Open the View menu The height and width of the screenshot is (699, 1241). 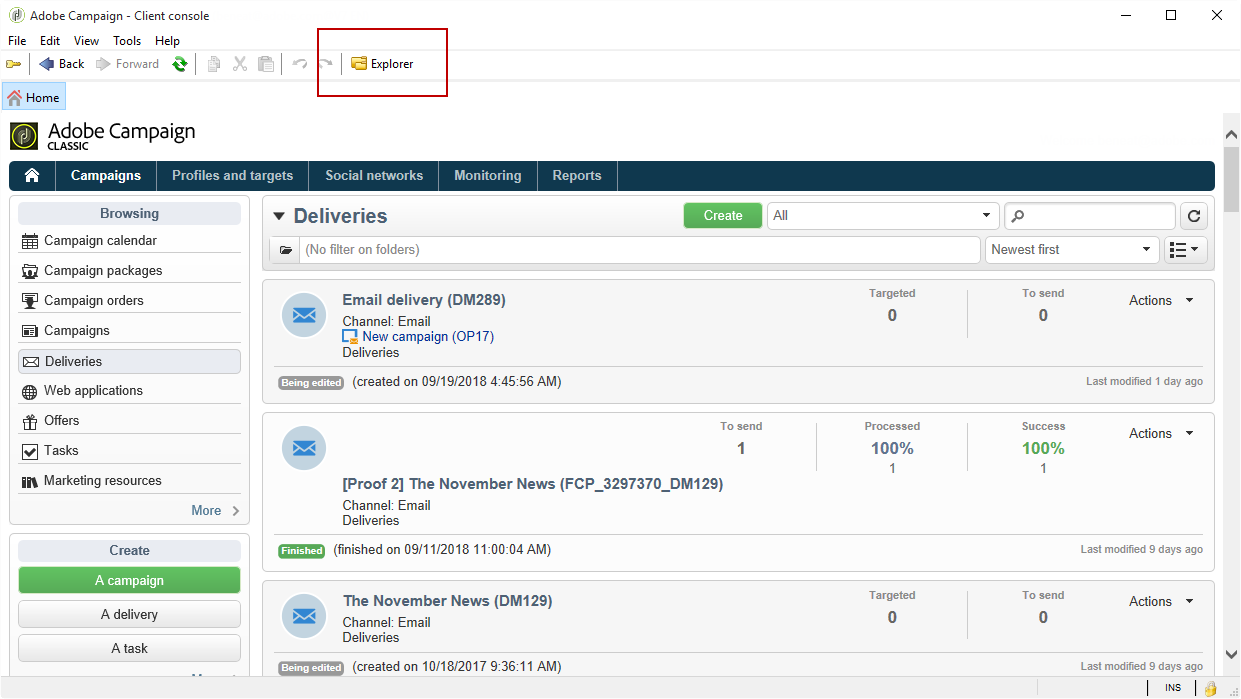pyautogui.click(x=86, y=41)
